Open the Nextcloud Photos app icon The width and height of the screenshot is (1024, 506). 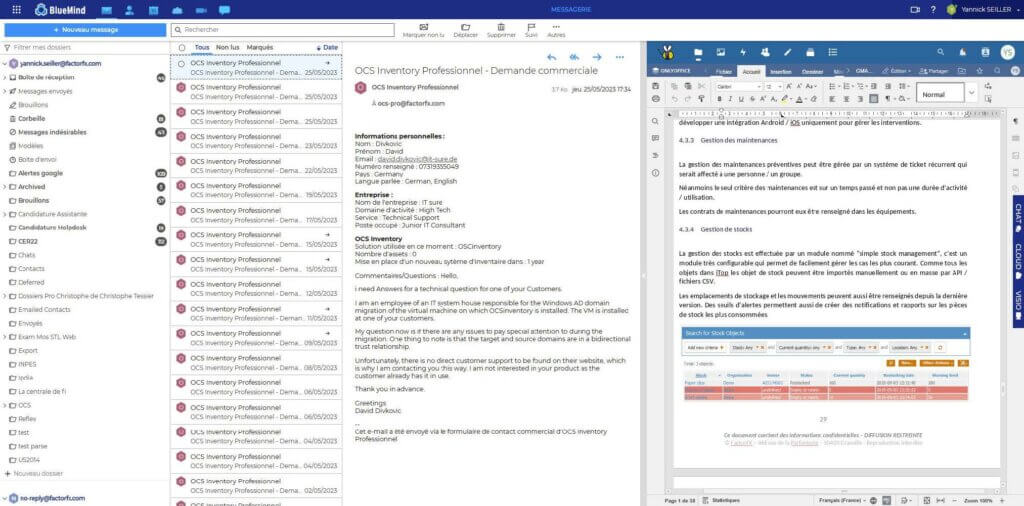tap(721, 52)
